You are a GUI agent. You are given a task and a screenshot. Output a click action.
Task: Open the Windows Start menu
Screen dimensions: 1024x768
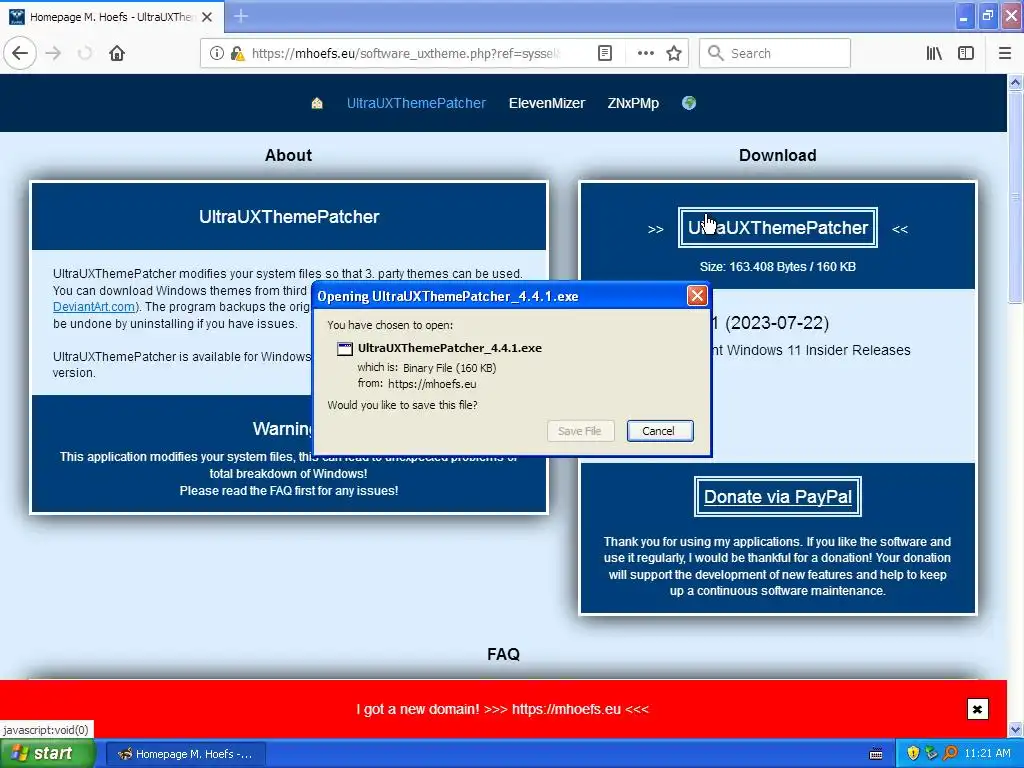coord(46,754)
